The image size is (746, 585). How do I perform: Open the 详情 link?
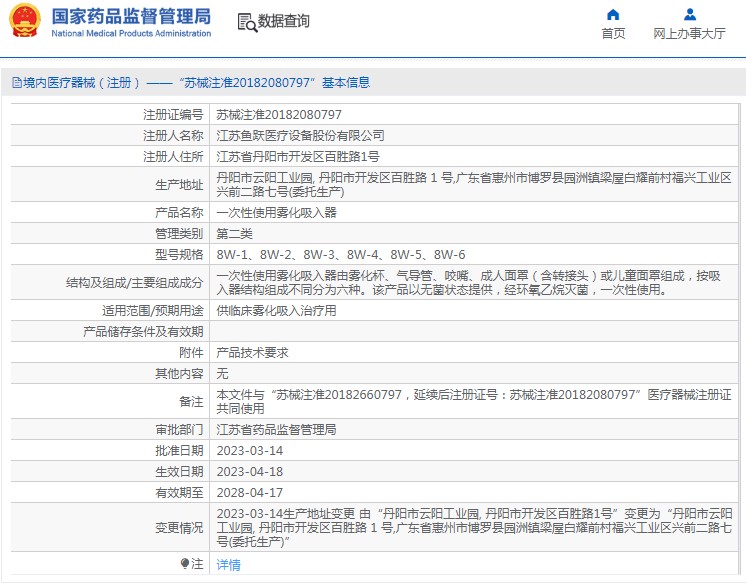coord(228,565)
